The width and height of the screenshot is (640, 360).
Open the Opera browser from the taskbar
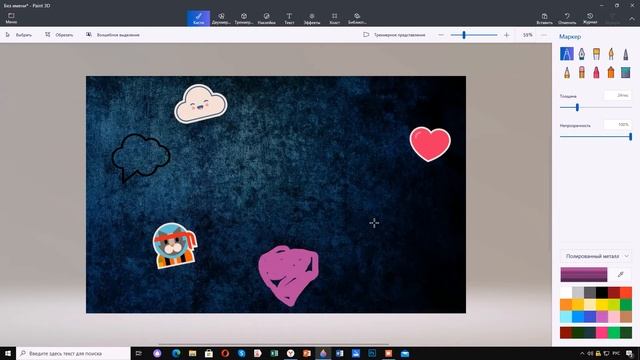[x=225, y=353]
